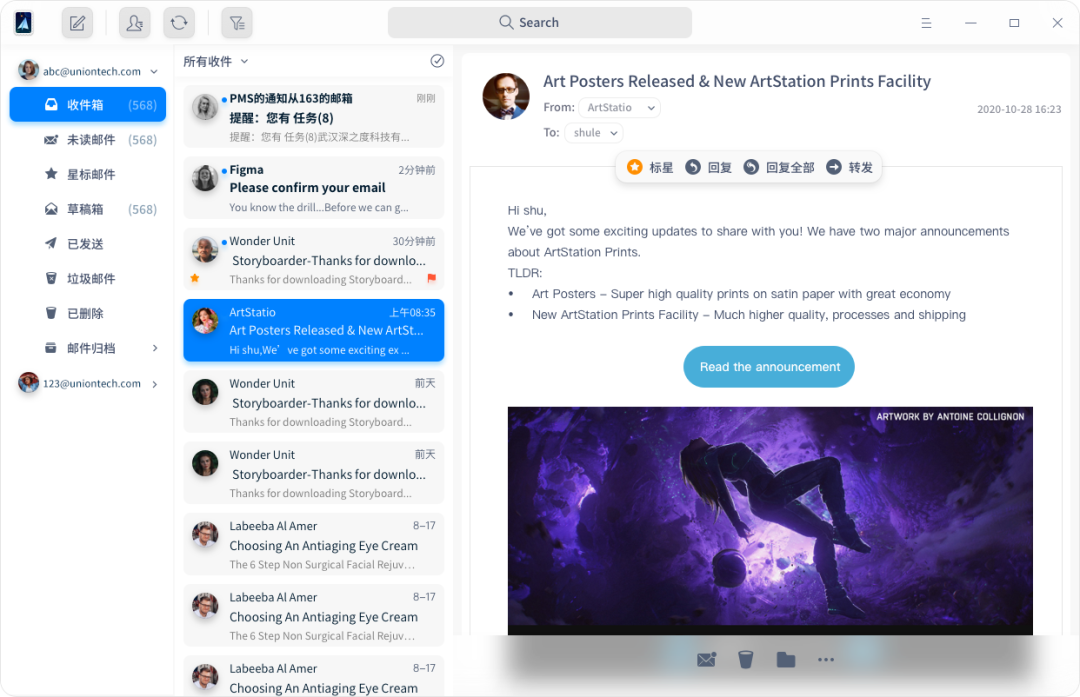The width and height of the screenshot is (1080, 697).
Task: Open the contacts address book icon
Action: (x=135, y=23)
